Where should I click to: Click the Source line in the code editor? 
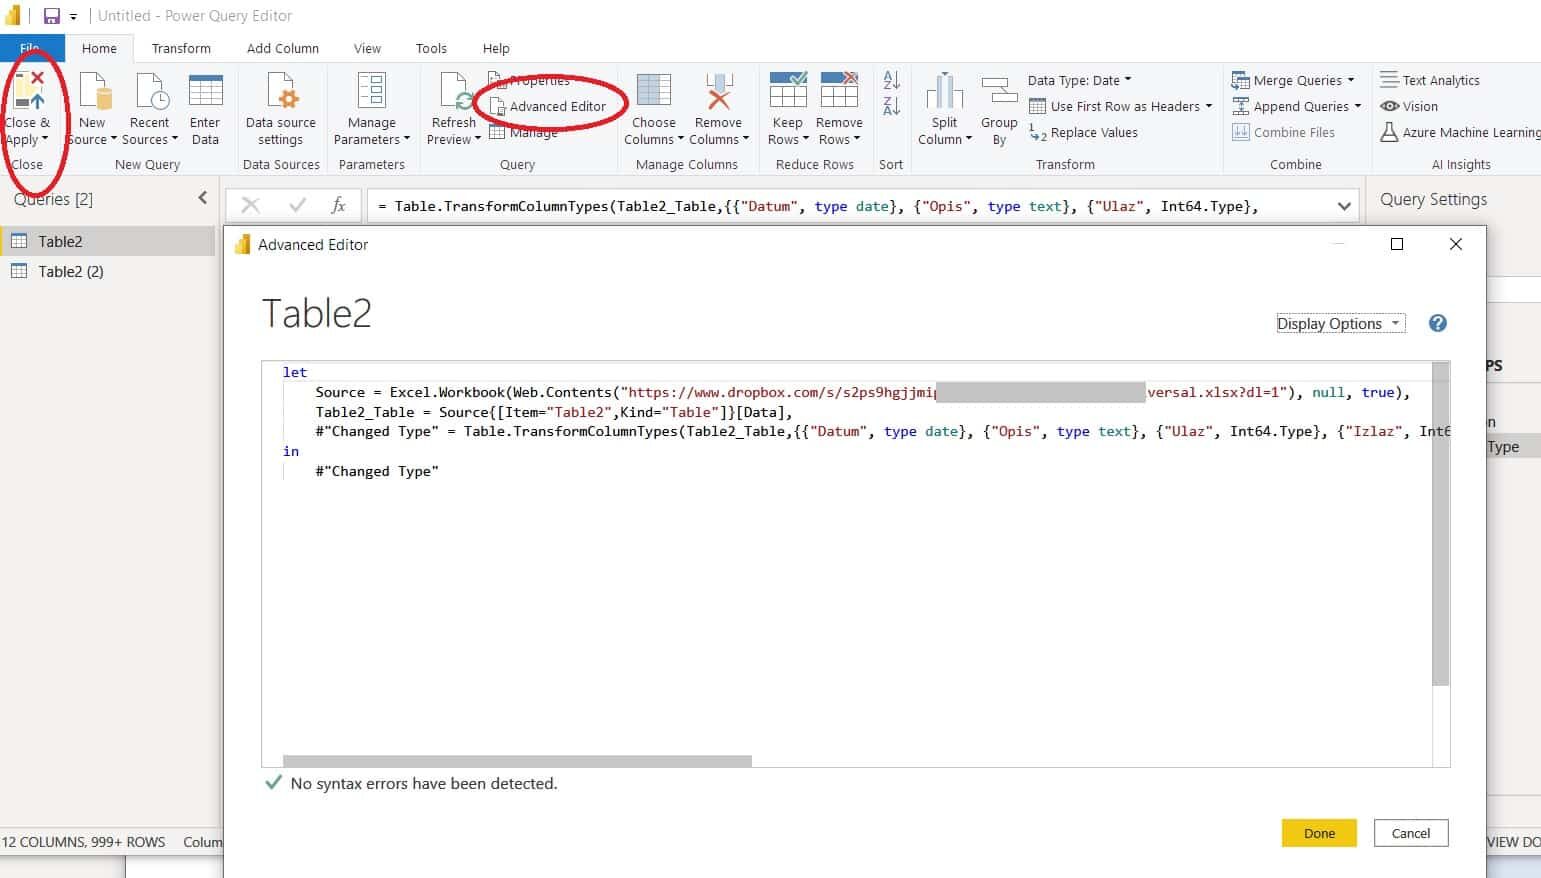coord(862,392)
